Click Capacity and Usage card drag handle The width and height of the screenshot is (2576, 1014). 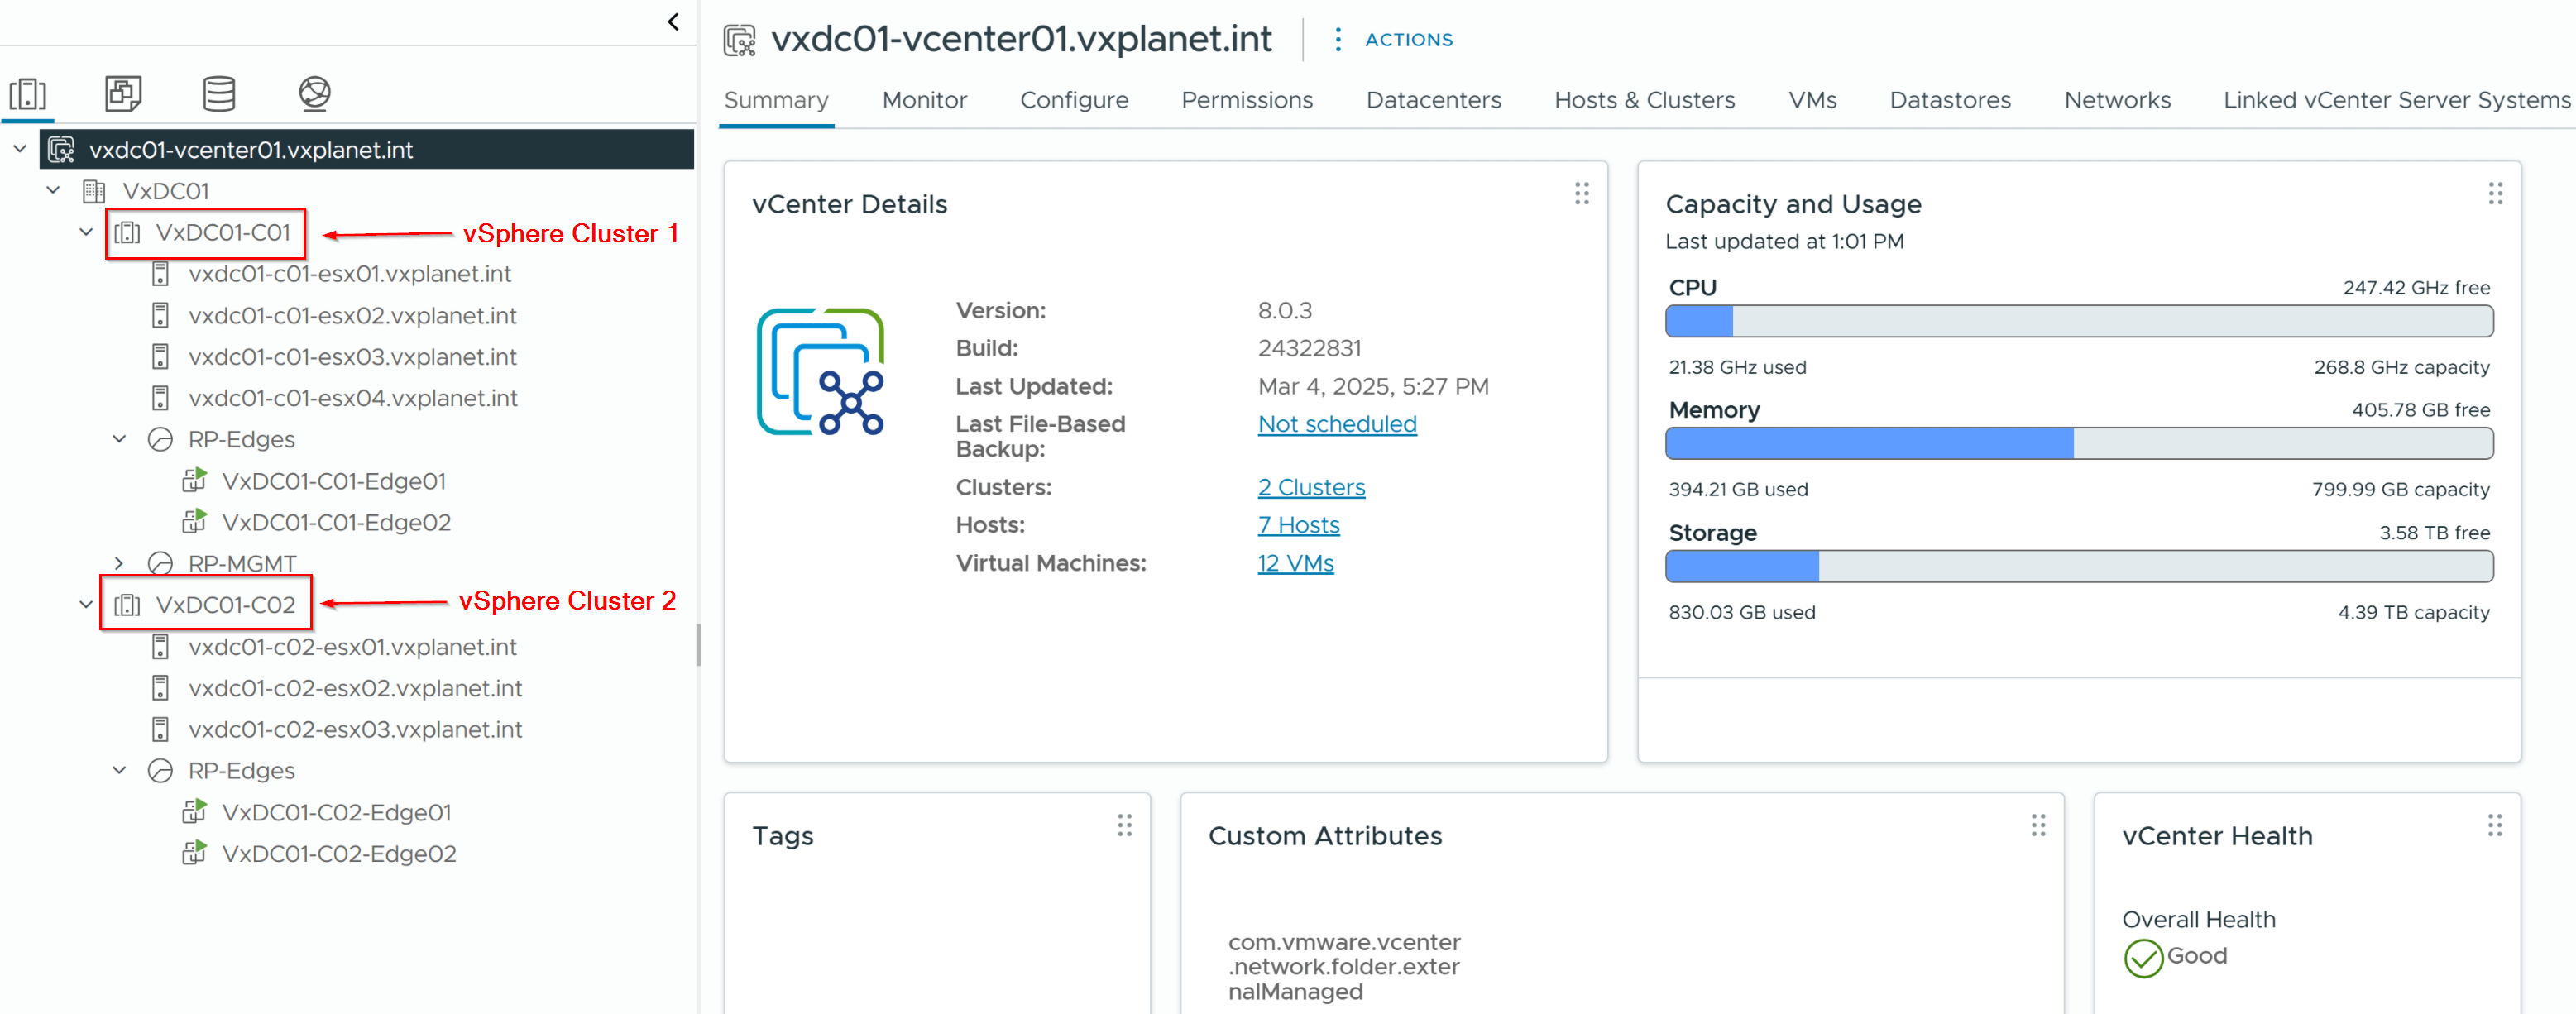pyautogui.click(x=2494, y=194)
